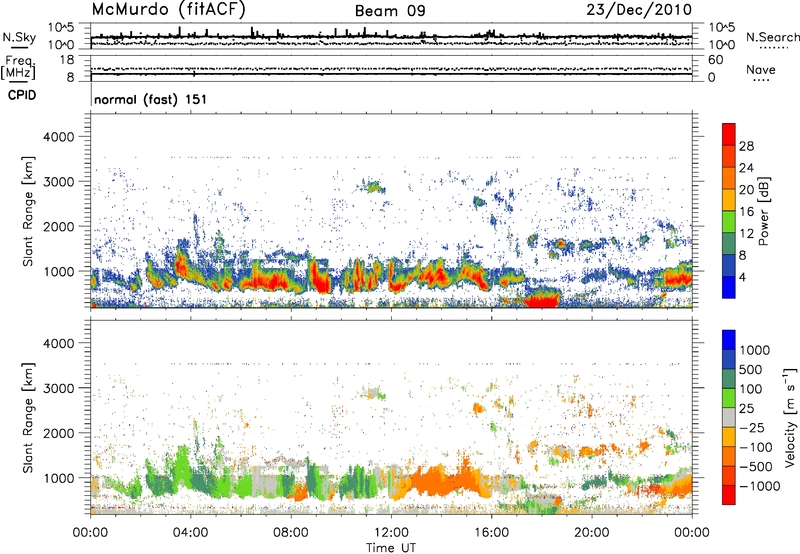Select the "20:00" time tick label
Image resolution: width=800 pixels, height=554 pixels.
[592, 533]
